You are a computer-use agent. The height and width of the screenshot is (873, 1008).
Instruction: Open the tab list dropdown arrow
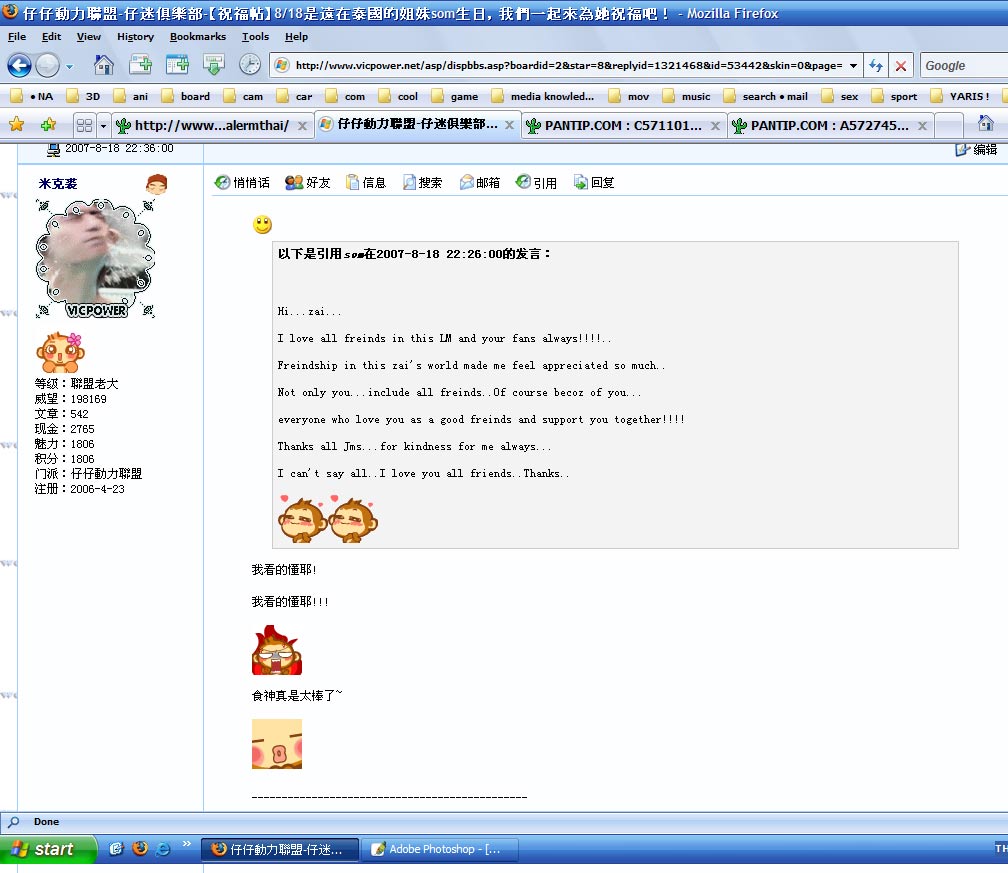click(103, 125)
